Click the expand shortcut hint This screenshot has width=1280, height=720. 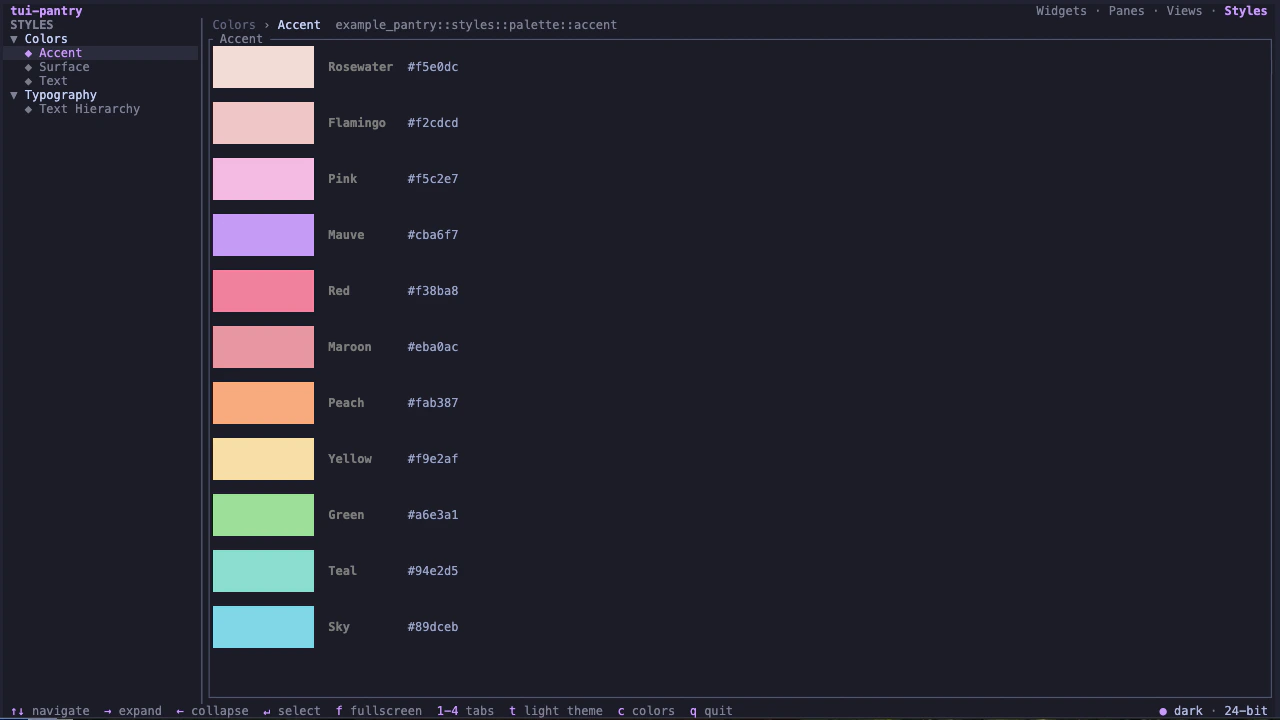132,711
